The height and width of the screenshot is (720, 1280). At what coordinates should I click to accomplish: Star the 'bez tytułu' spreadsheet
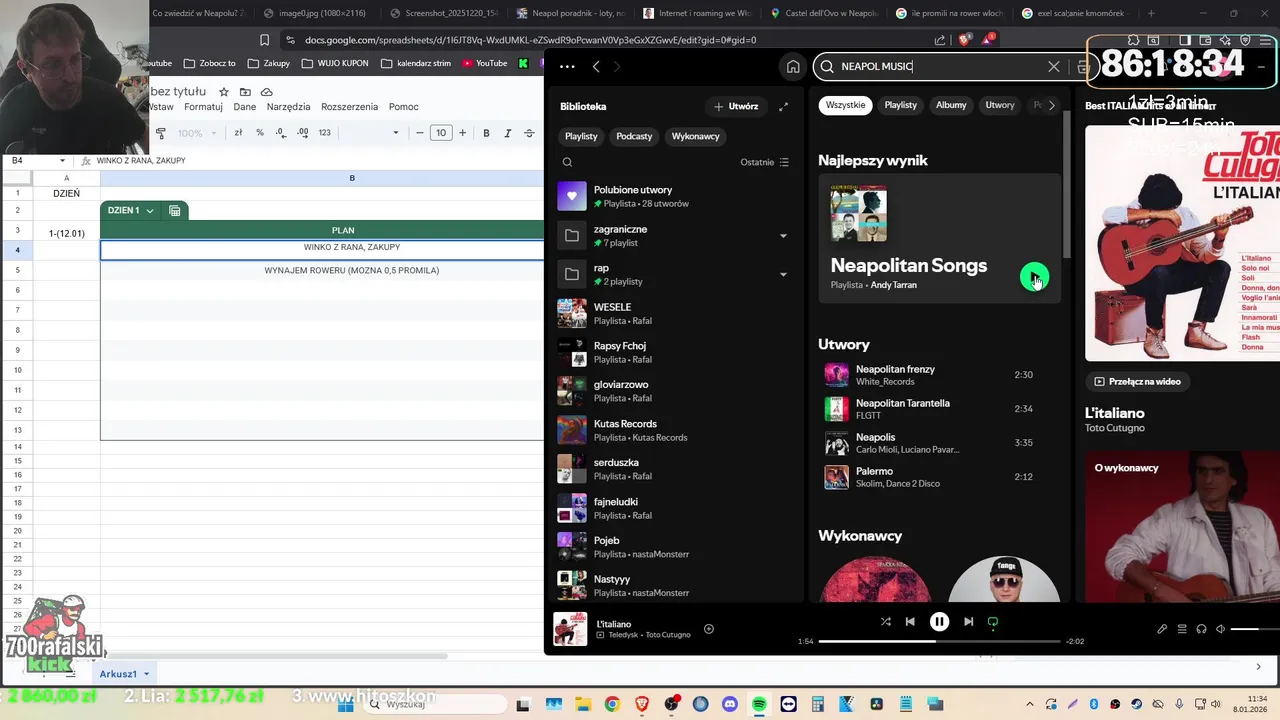[x=224, y=92]
